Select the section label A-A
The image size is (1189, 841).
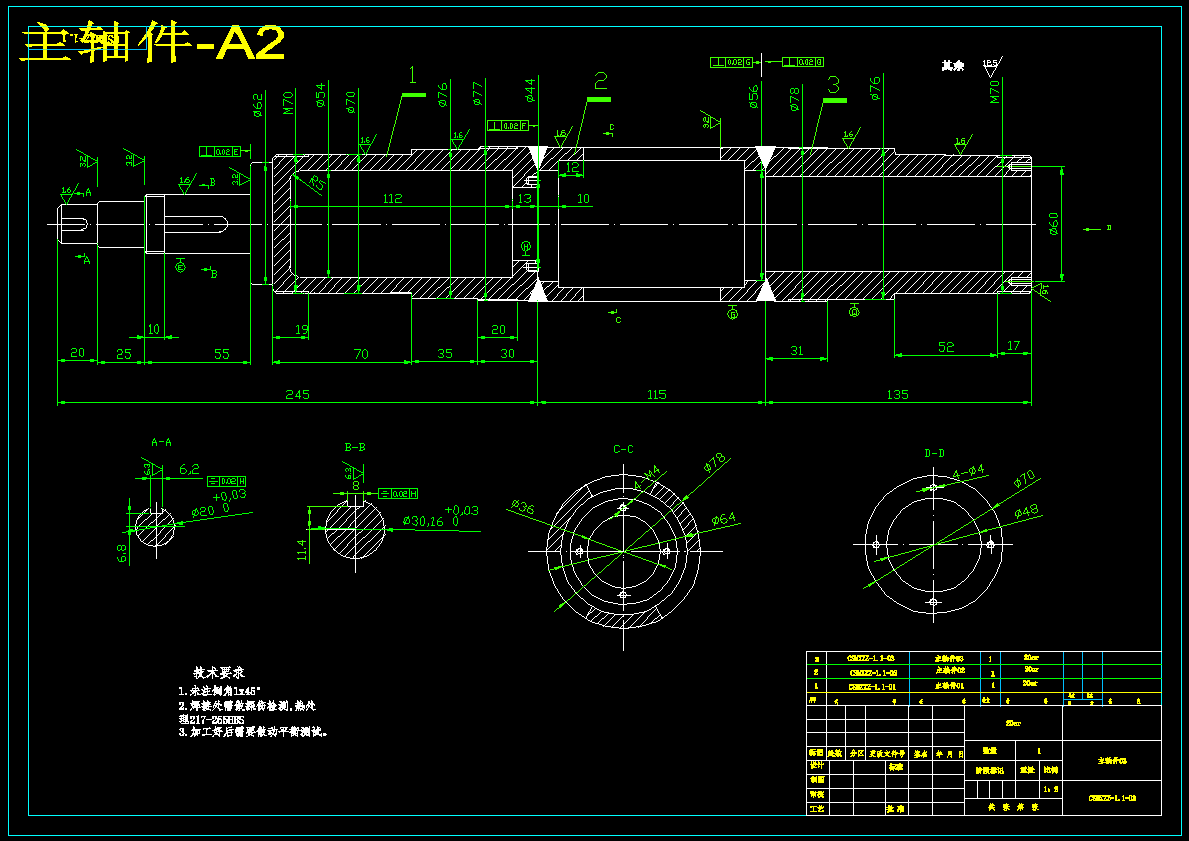[x=162, y=442]
